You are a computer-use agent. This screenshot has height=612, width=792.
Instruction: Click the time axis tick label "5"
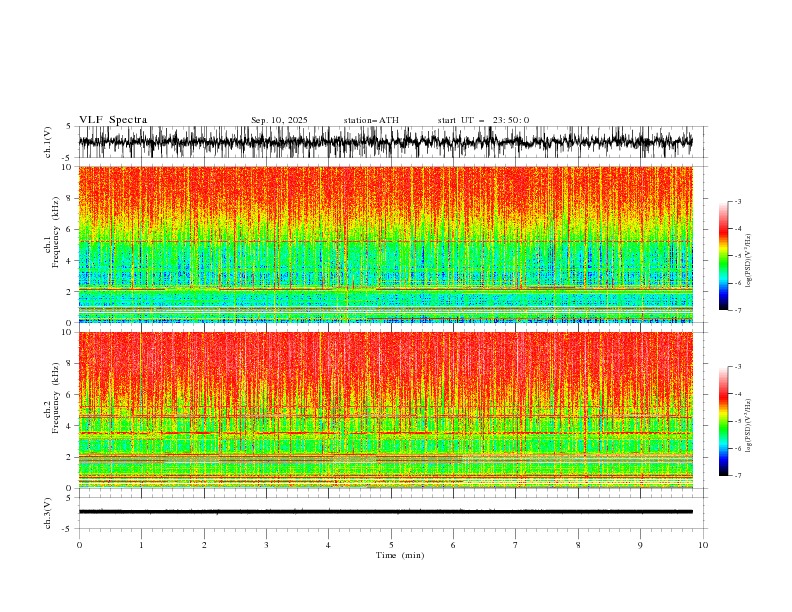coord(391,545)
